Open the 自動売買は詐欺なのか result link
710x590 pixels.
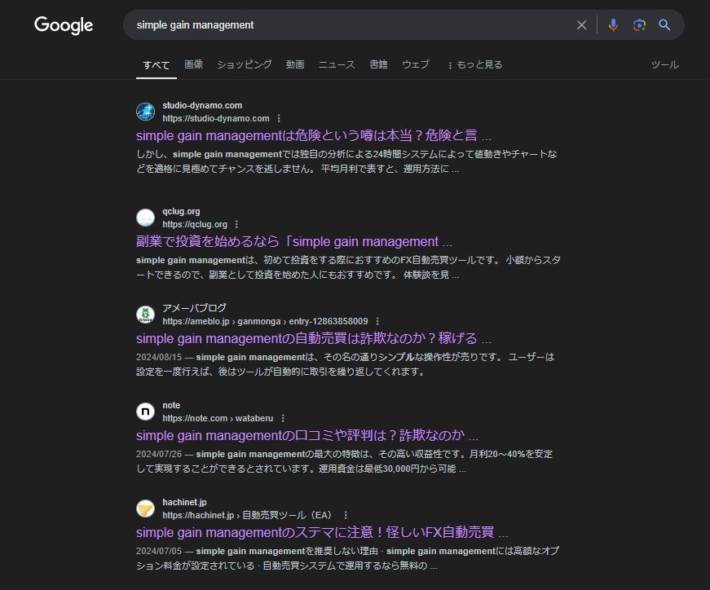313,338
